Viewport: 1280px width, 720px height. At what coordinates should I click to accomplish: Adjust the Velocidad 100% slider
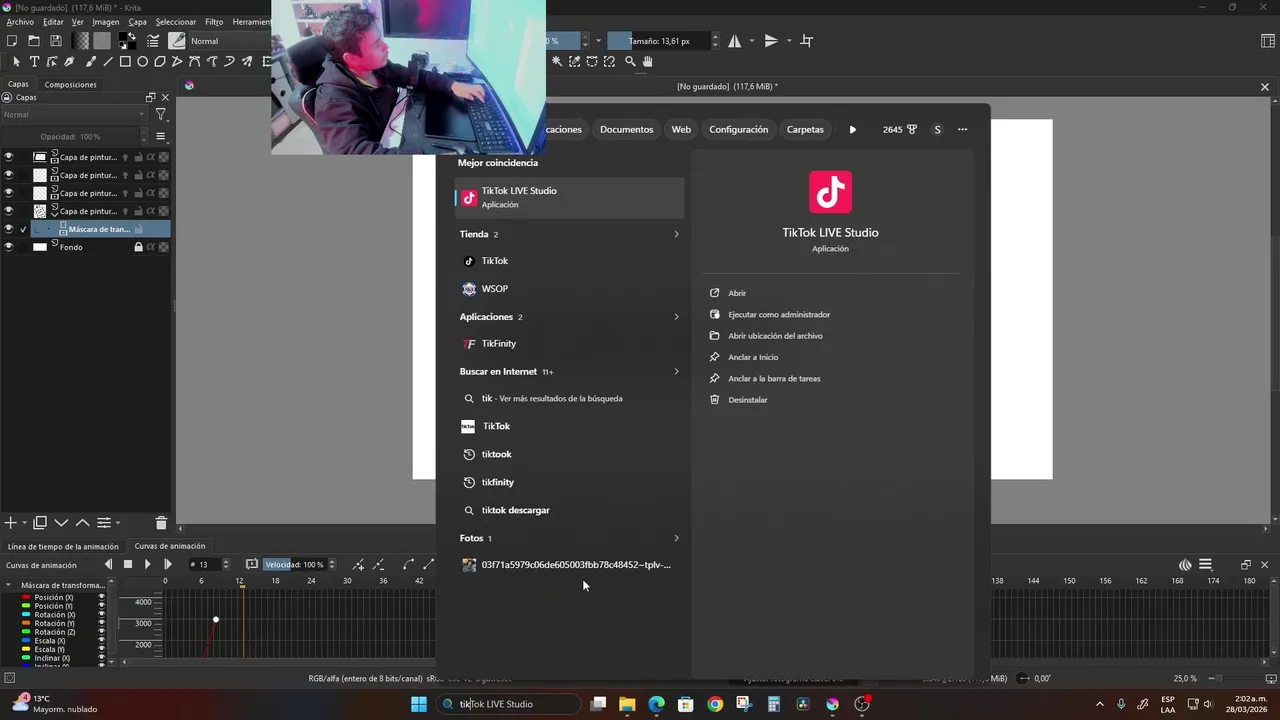click(295, 565)
